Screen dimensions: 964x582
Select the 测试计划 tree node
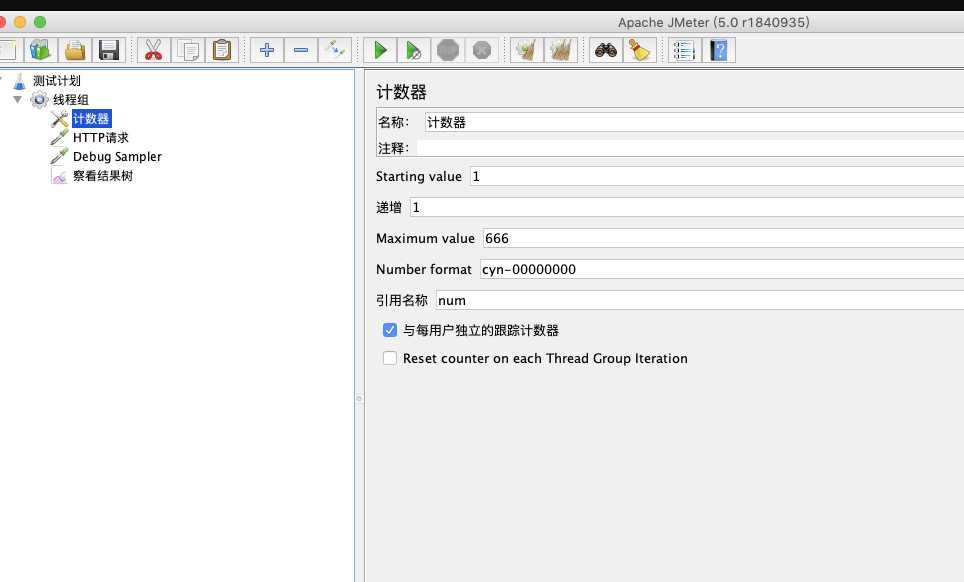[x=57, y=81]
